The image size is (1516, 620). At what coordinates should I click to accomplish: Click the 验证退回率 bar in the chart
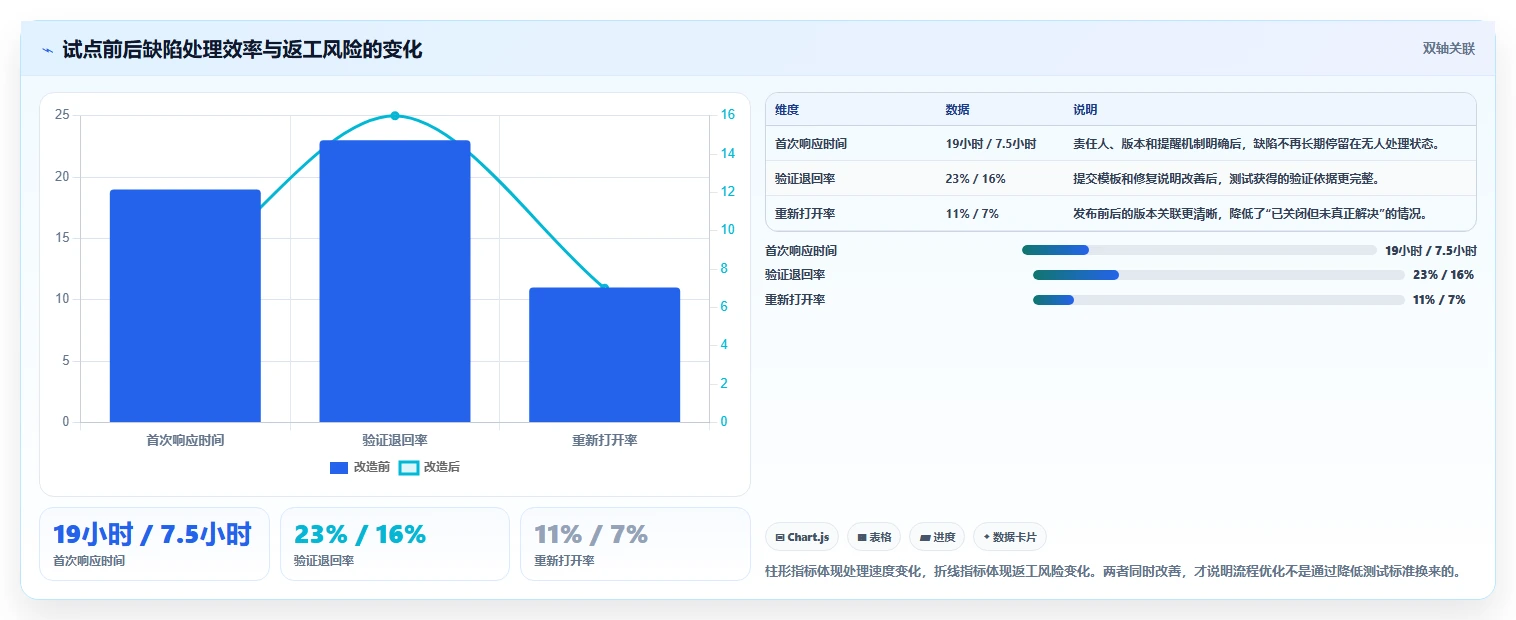coord(395,281)
